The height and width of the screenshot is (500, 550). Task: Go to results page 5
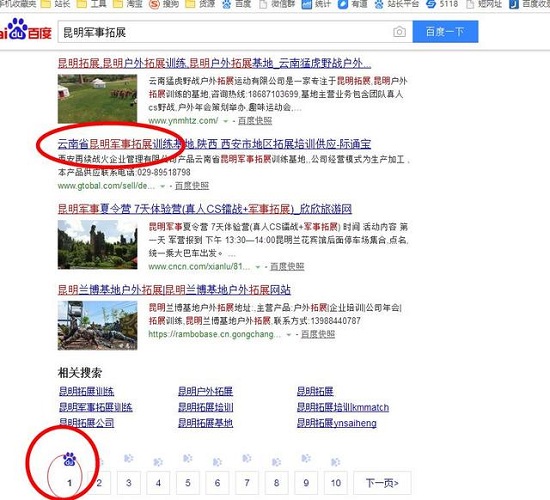coord(188,483)
